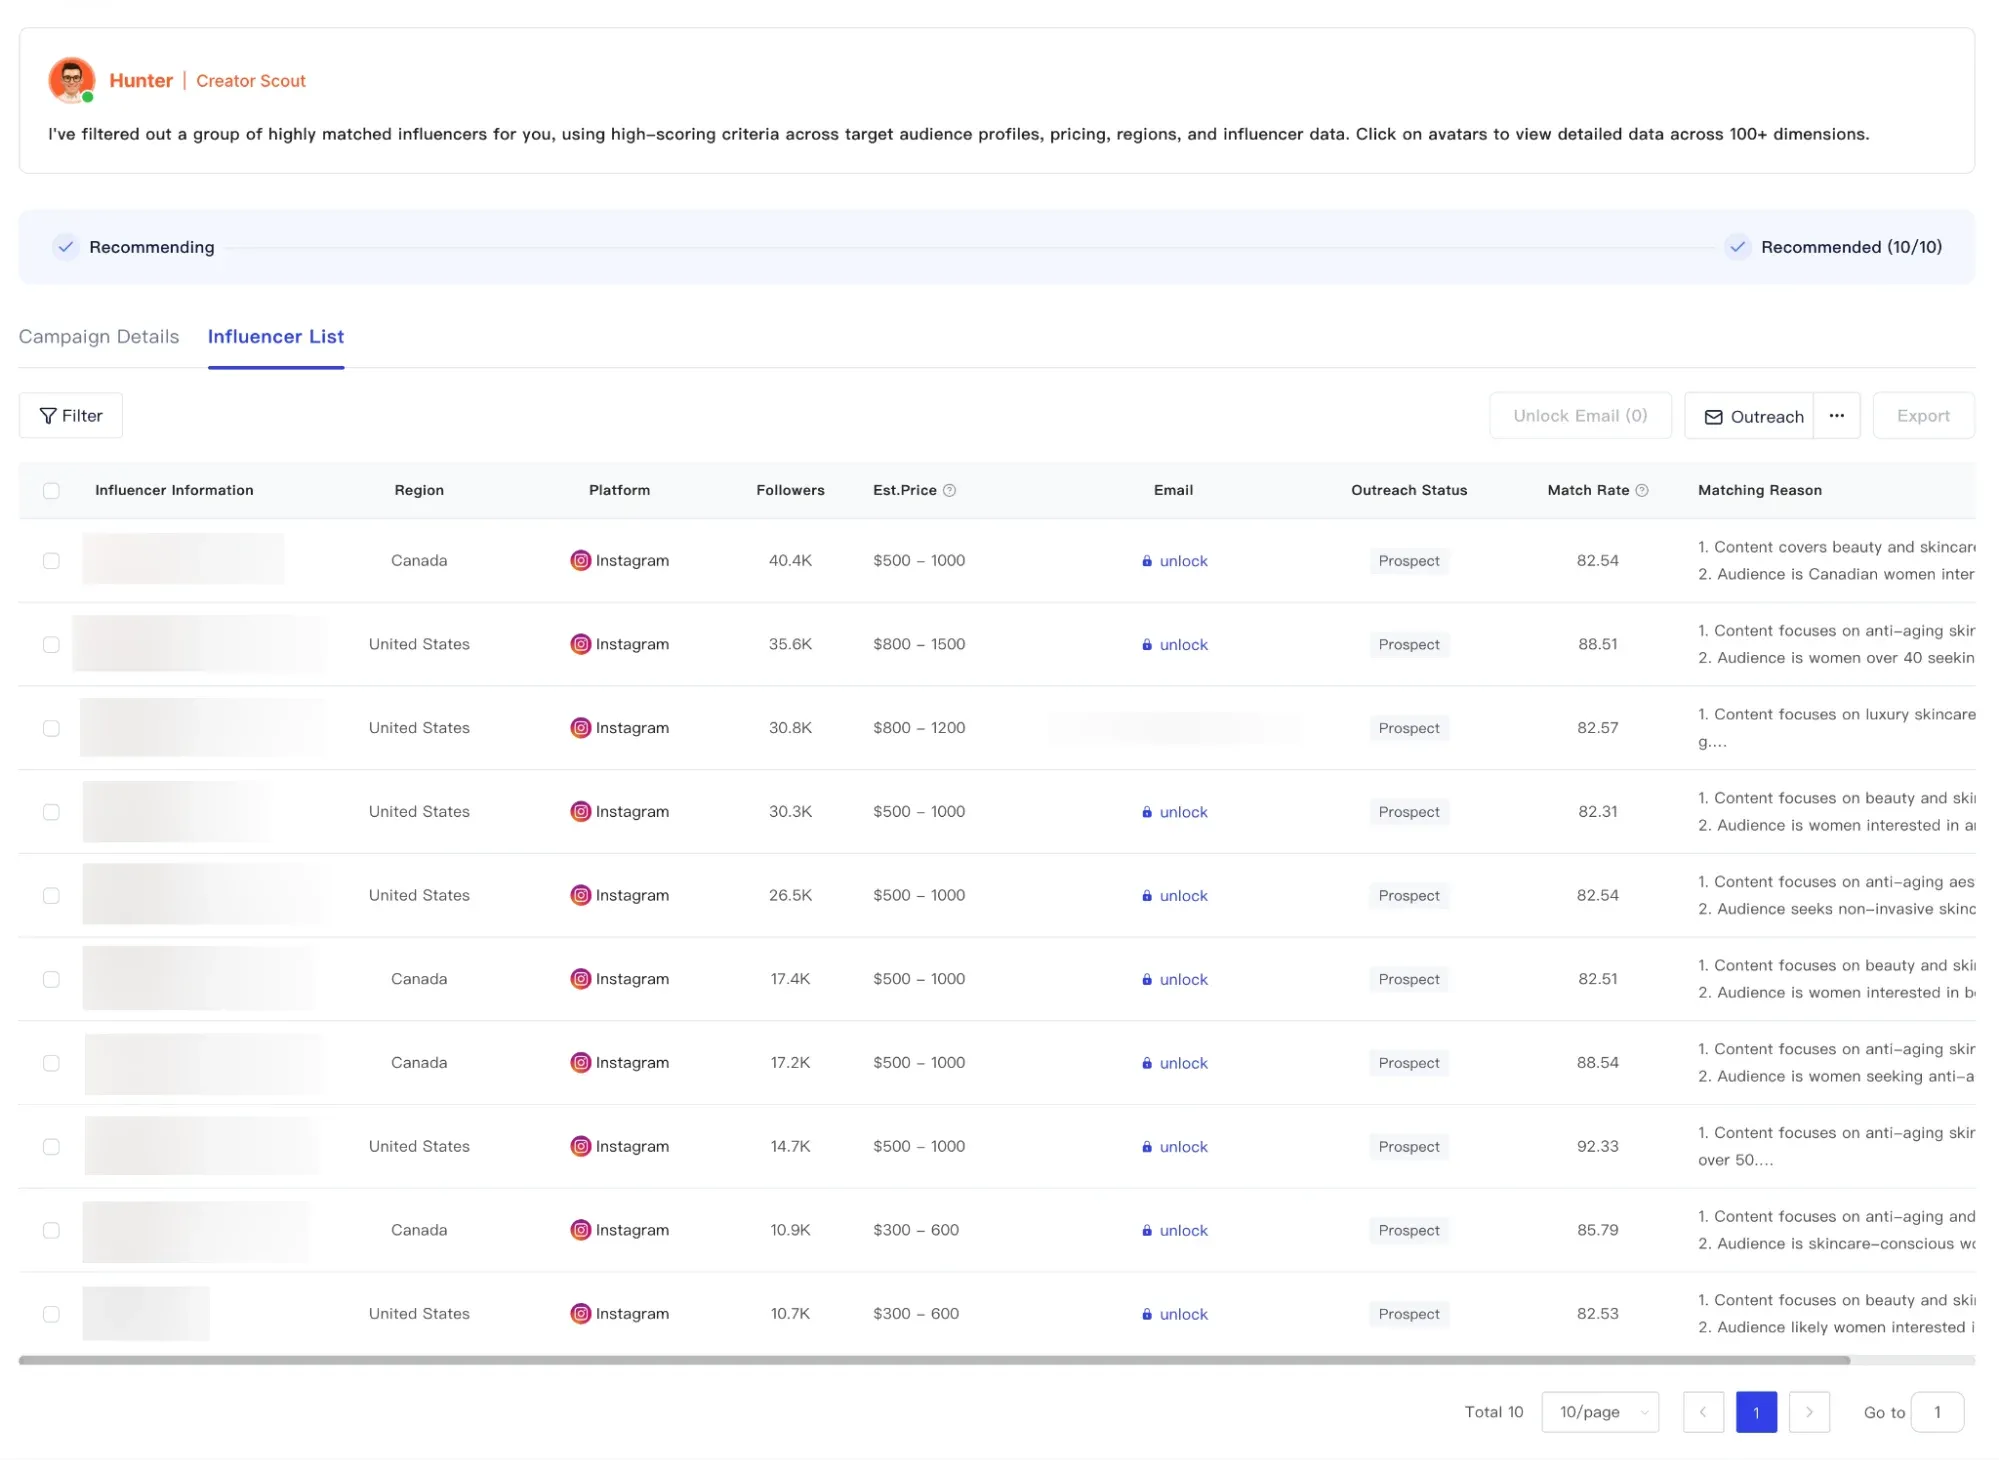Click the Est.Price help question icon
Image resolution: width=1999 pixels, height=1461 pixels.
[x=949, y=490]
